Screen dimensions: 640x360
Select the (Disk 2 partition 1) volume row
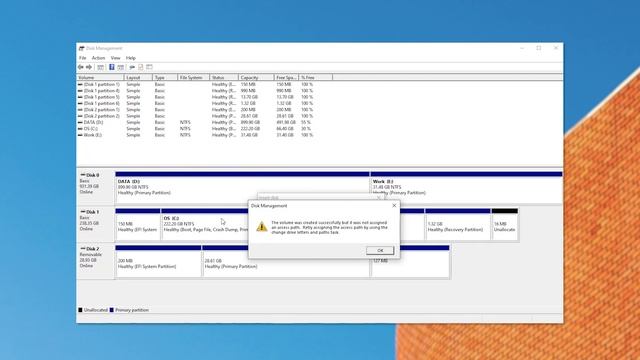tap(196, 110)
